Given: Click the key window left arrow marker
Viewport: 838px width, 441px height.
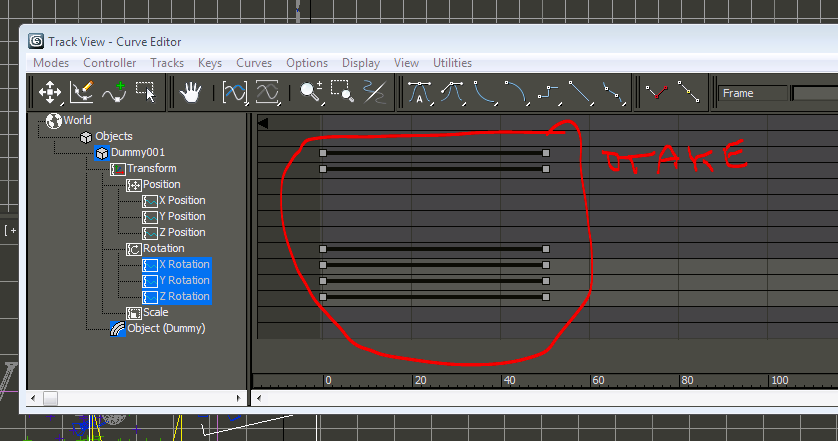Looking at the screenshot, I should [262, 123].
